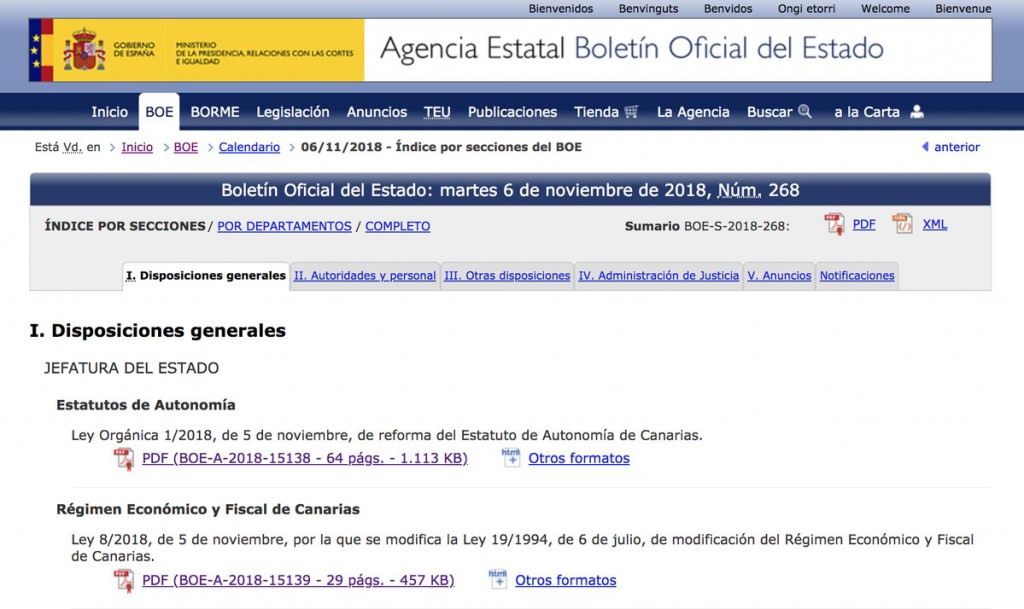Click the Tienda menu label

tap(596, 112)
